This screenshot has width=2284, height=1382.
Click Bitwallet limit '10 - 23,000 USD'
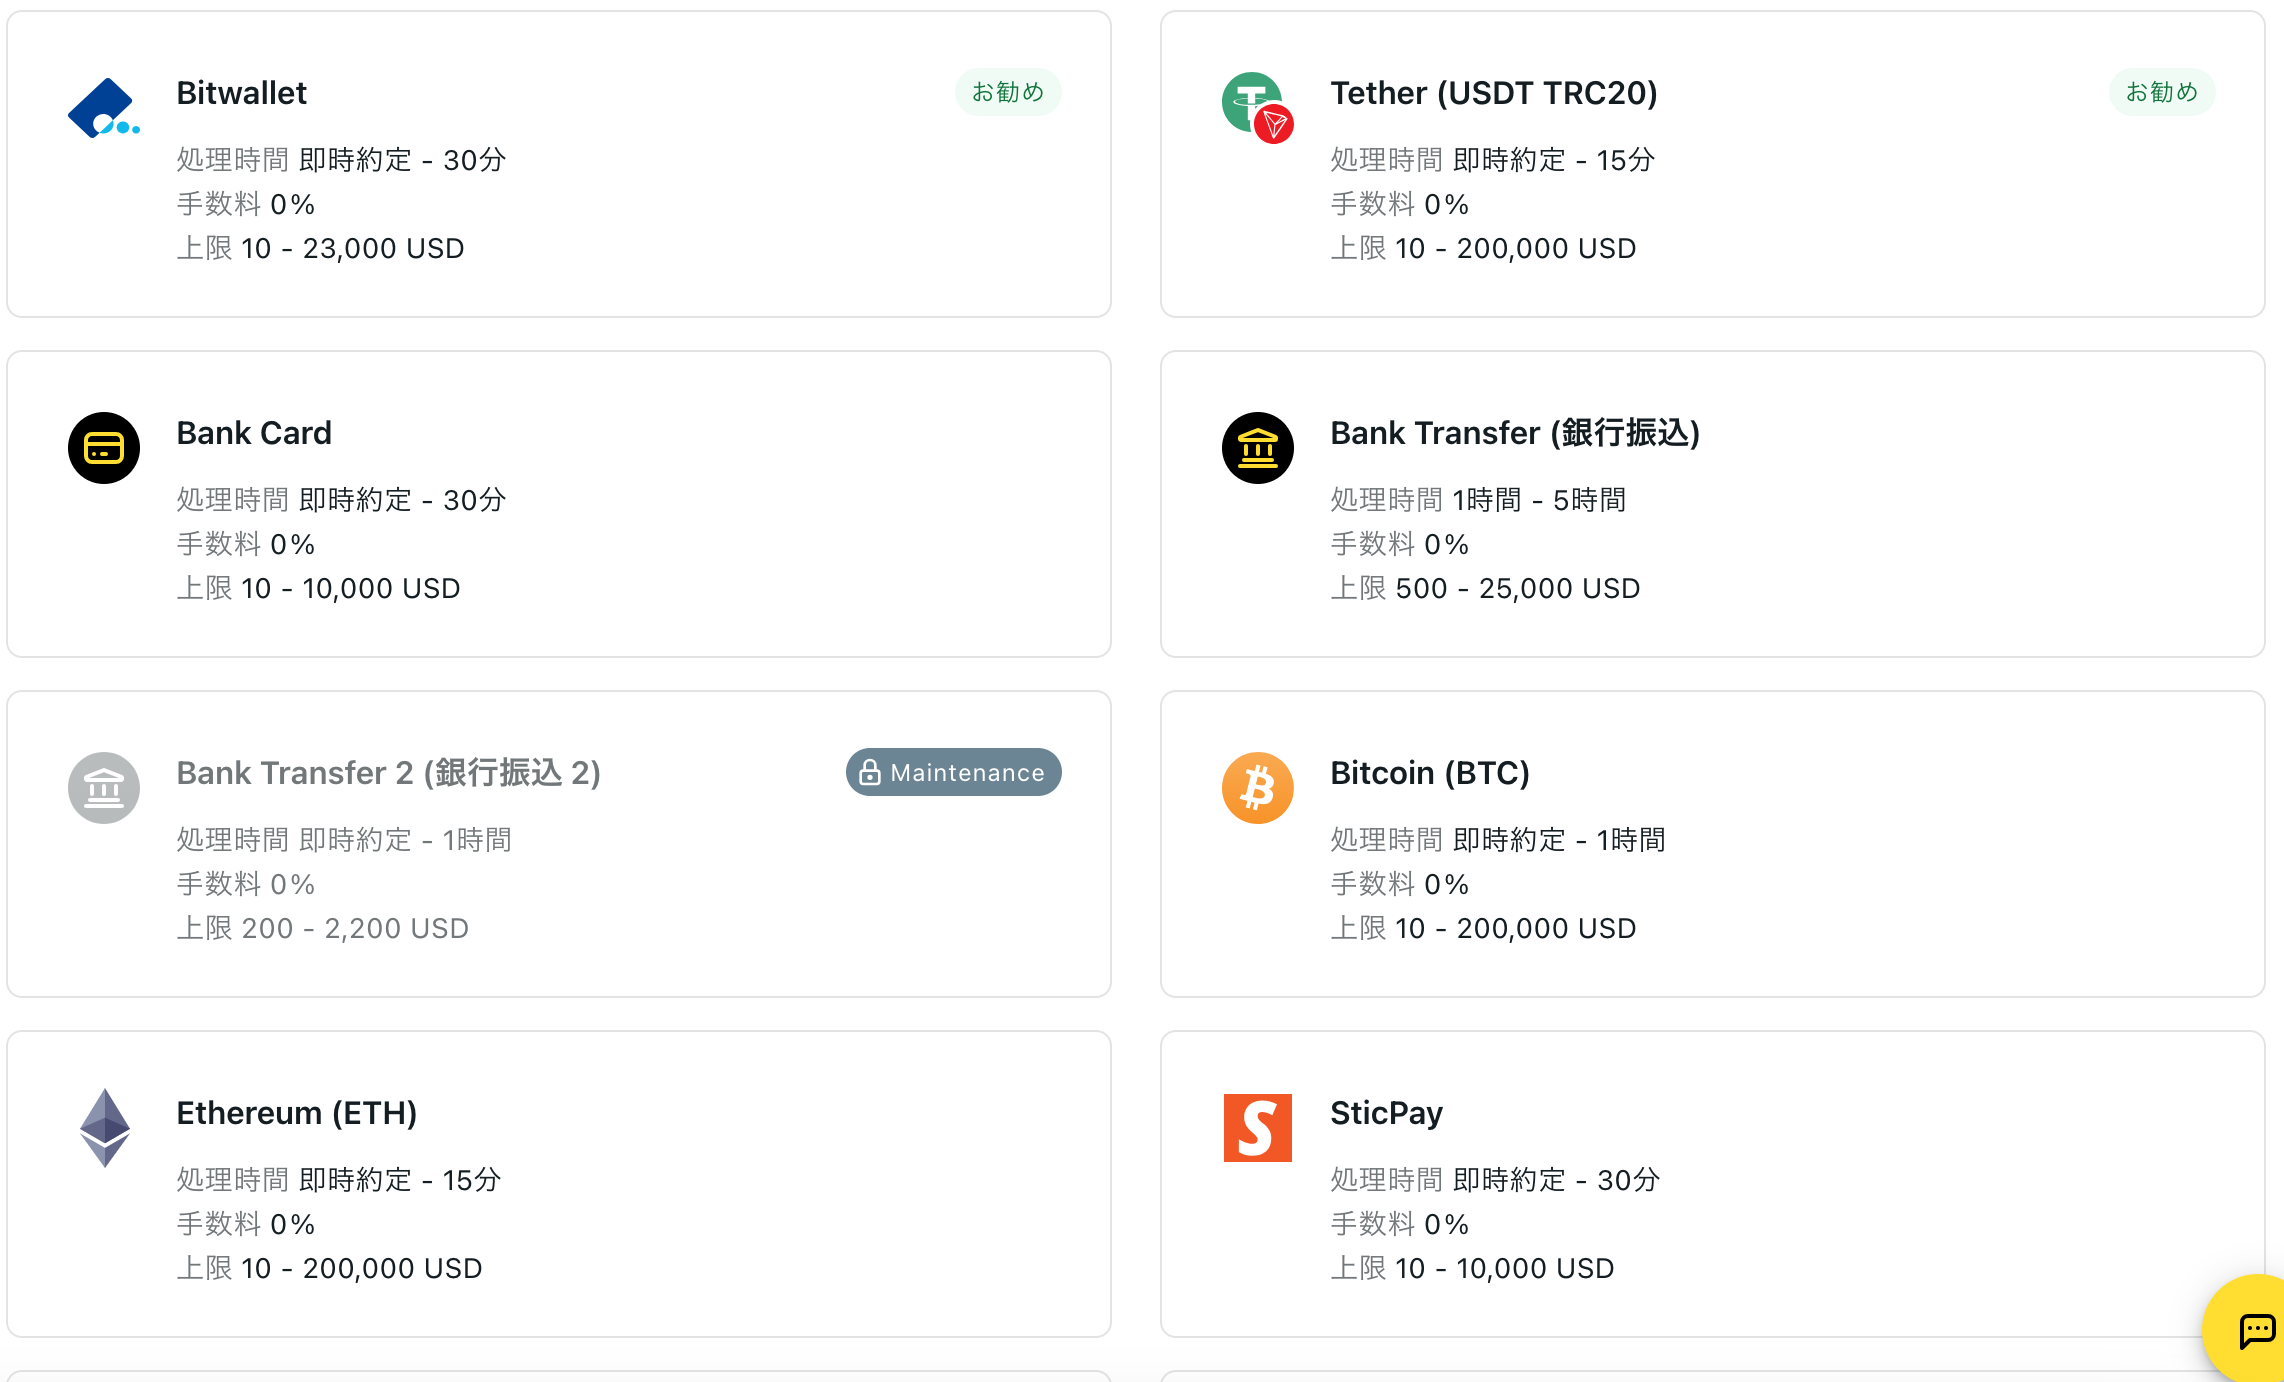click(x=353, y=248)
